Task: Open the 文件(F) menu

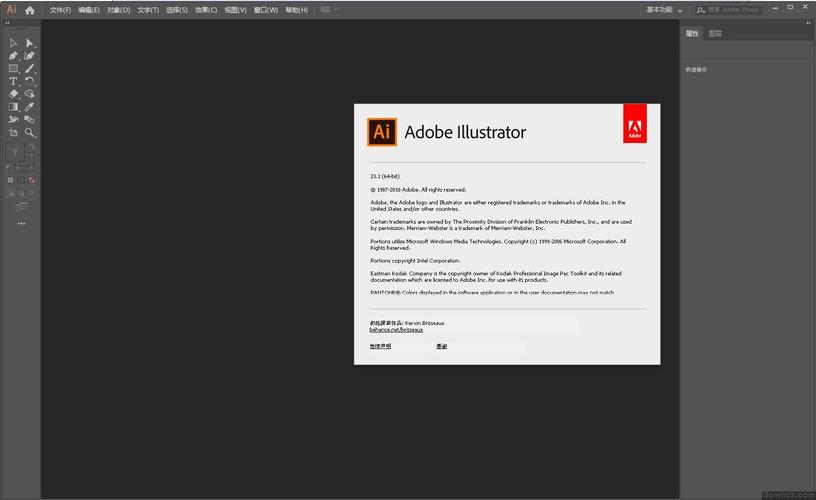Action: [x=60, y=10]
